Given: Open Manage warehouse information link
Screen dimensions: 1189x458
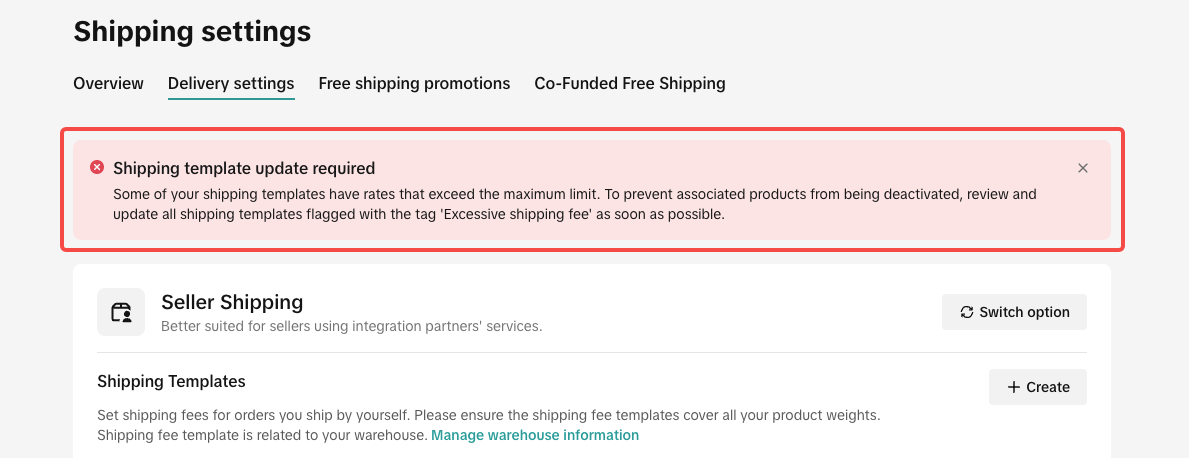Looking at the screenshot, I should coord(535,435).
